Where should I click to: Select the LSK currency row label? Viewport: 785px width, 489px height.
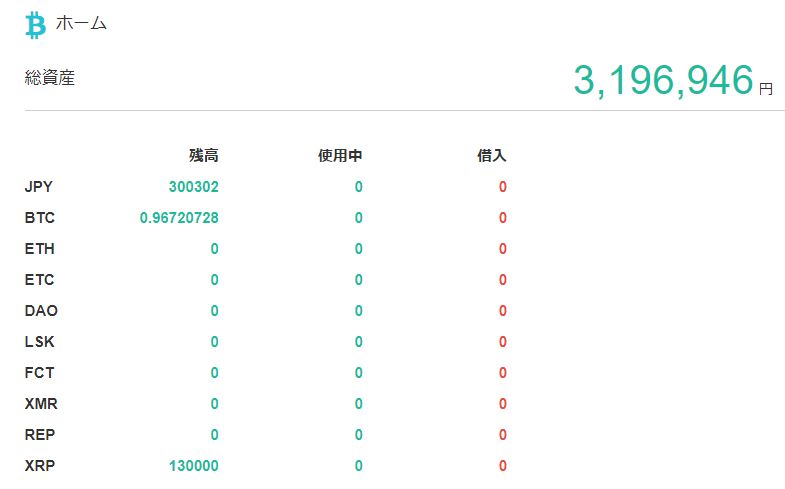(39, 342)
